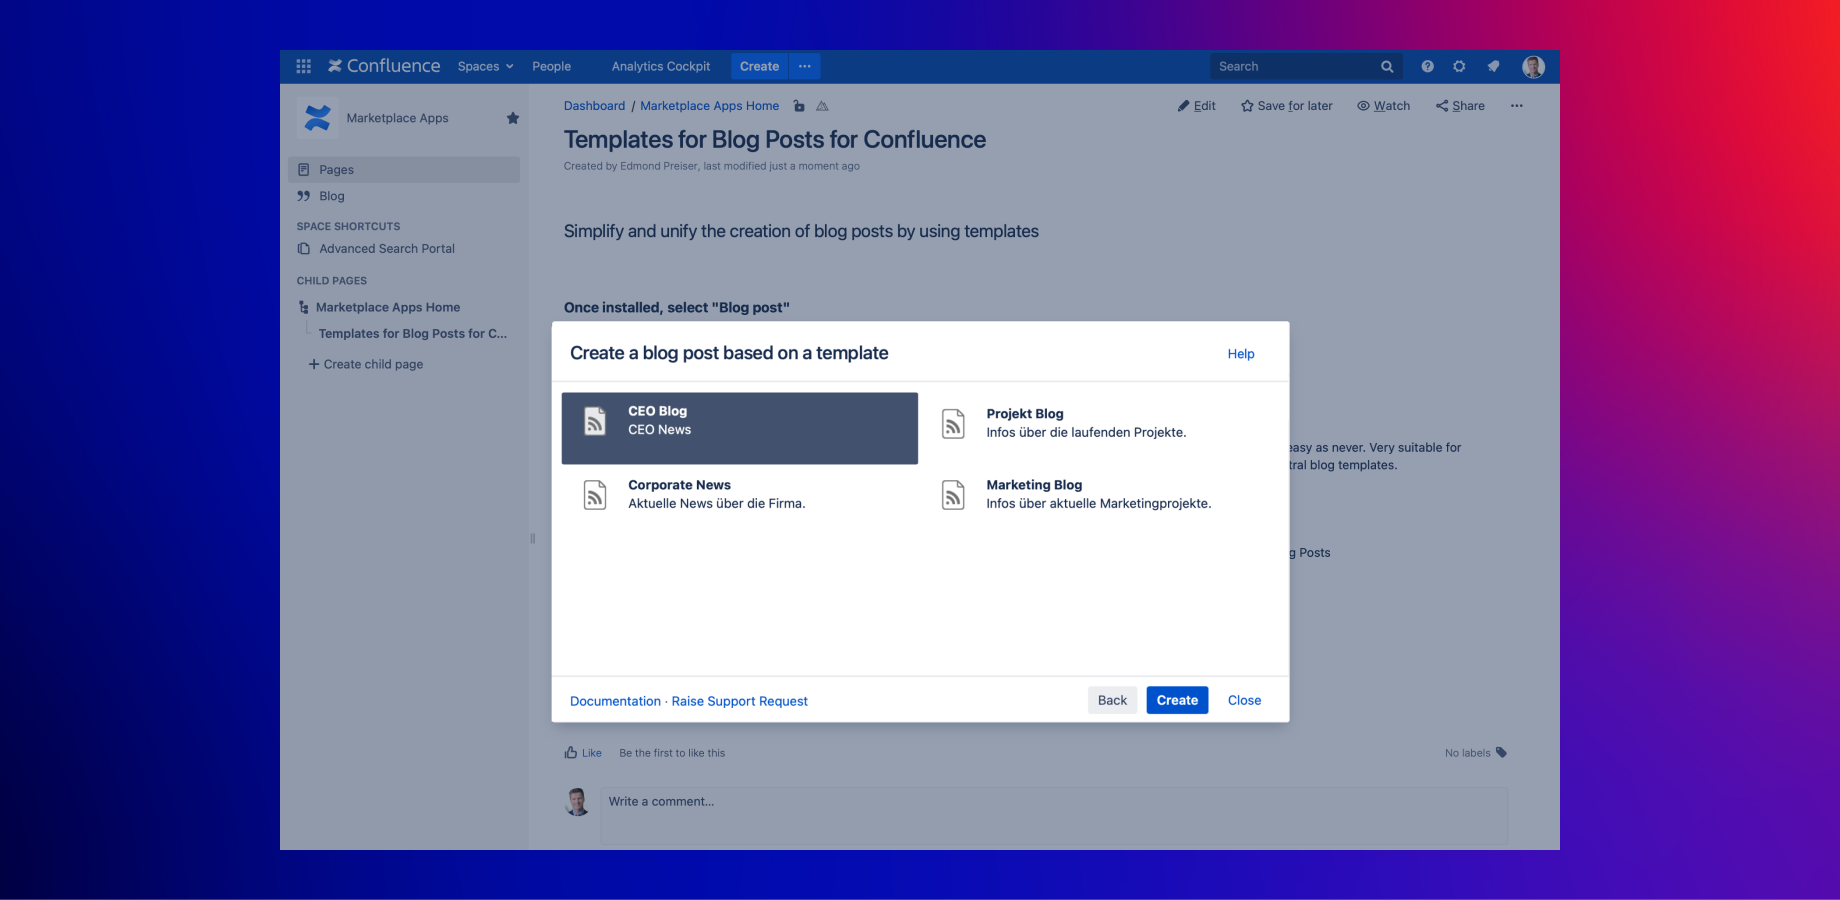Select the Marketing Blog template
Viewport: 1840px width, 900px height.
[x=1099, y=495]
